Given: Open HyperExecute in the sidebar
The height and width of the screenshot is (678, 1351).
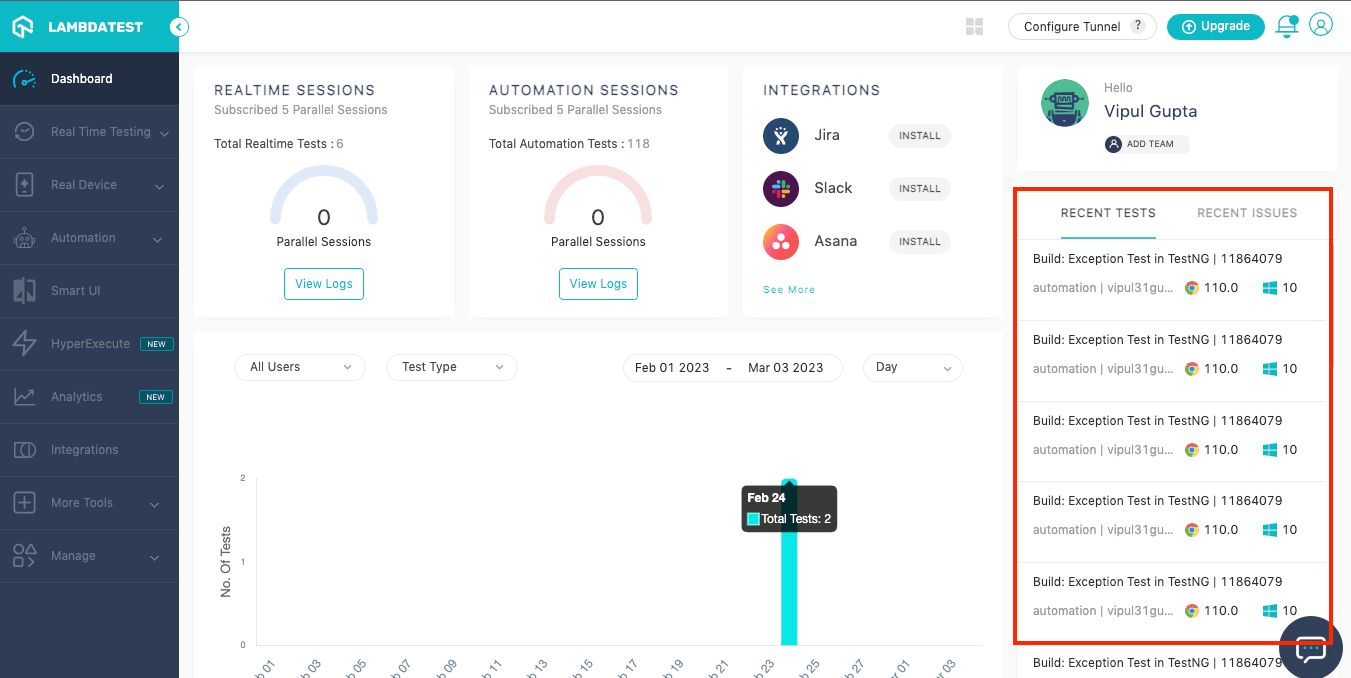Looking at the screenshot, I should (89, 344).
